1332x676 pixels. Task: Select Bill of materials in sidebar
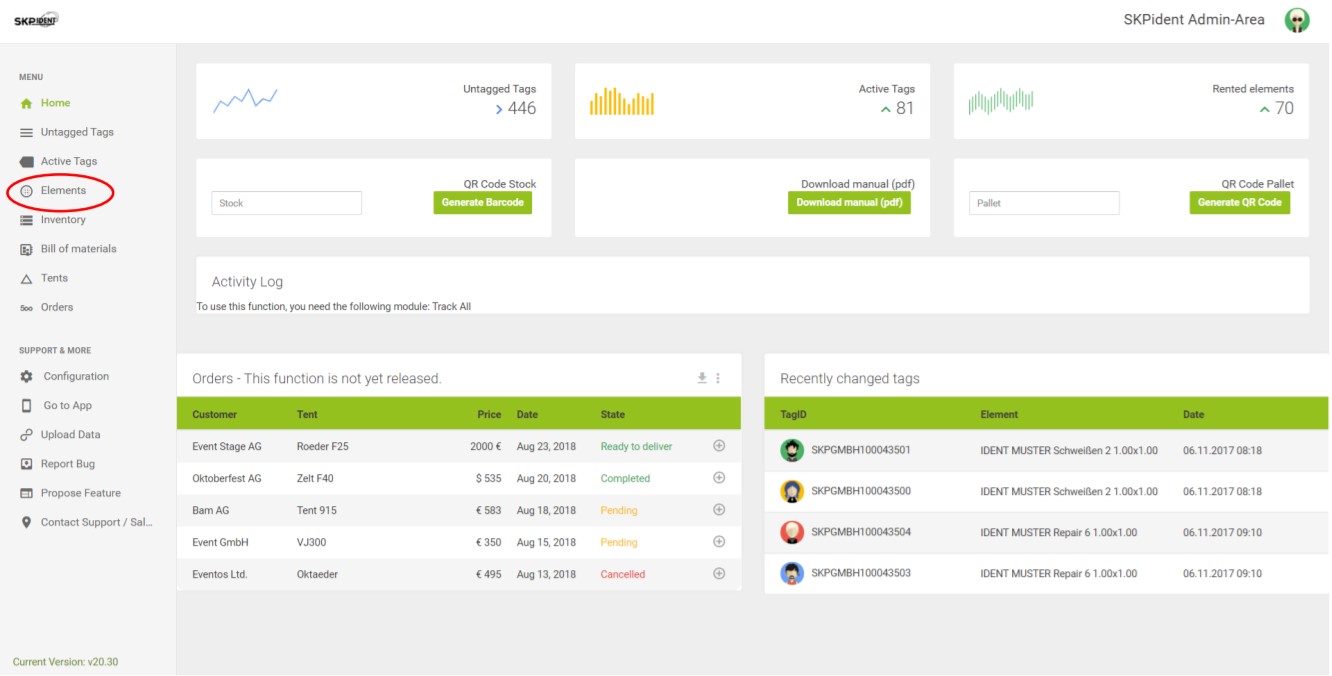[x=78, y=249]
